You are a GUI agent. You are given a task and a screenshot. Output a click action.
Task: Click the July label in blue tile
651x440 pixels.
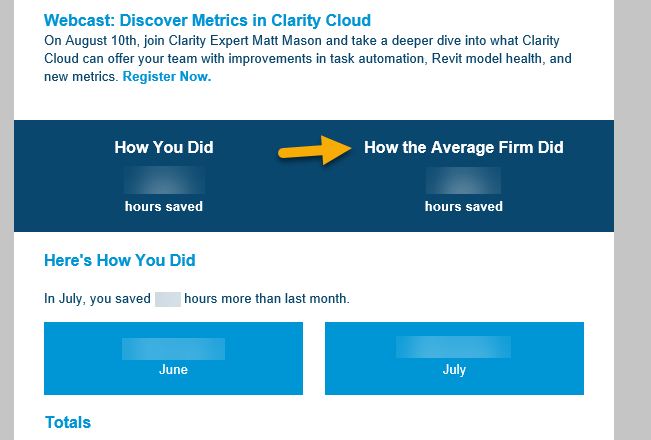pyautogui.click(x=454, y=369)
